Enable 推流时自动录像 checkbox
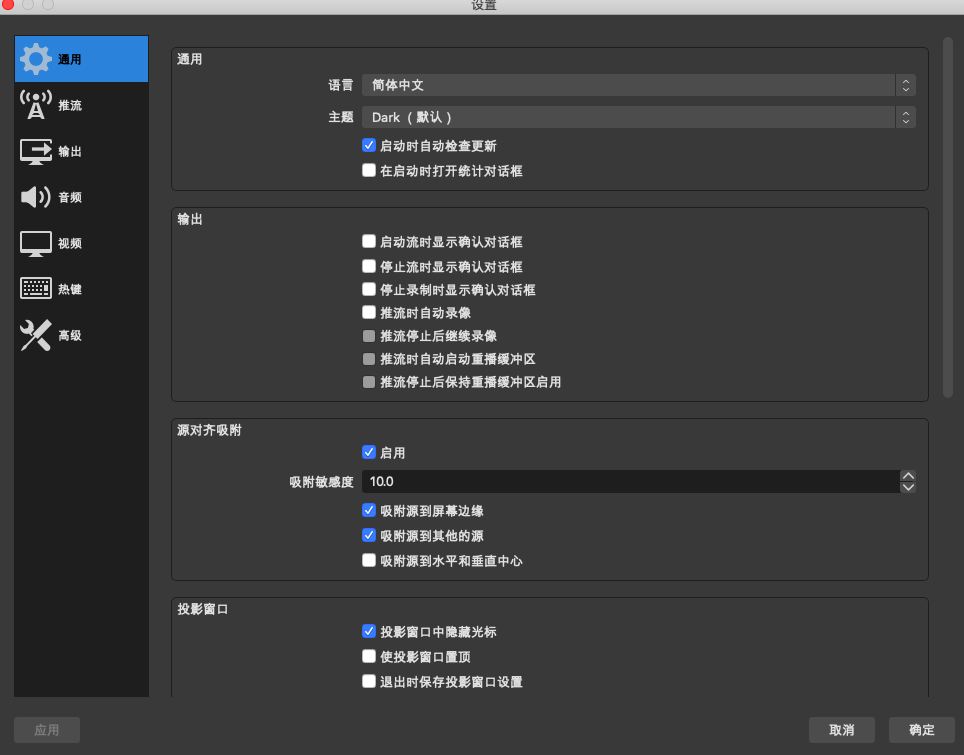964x755 pixels. (x=369, y=312)
